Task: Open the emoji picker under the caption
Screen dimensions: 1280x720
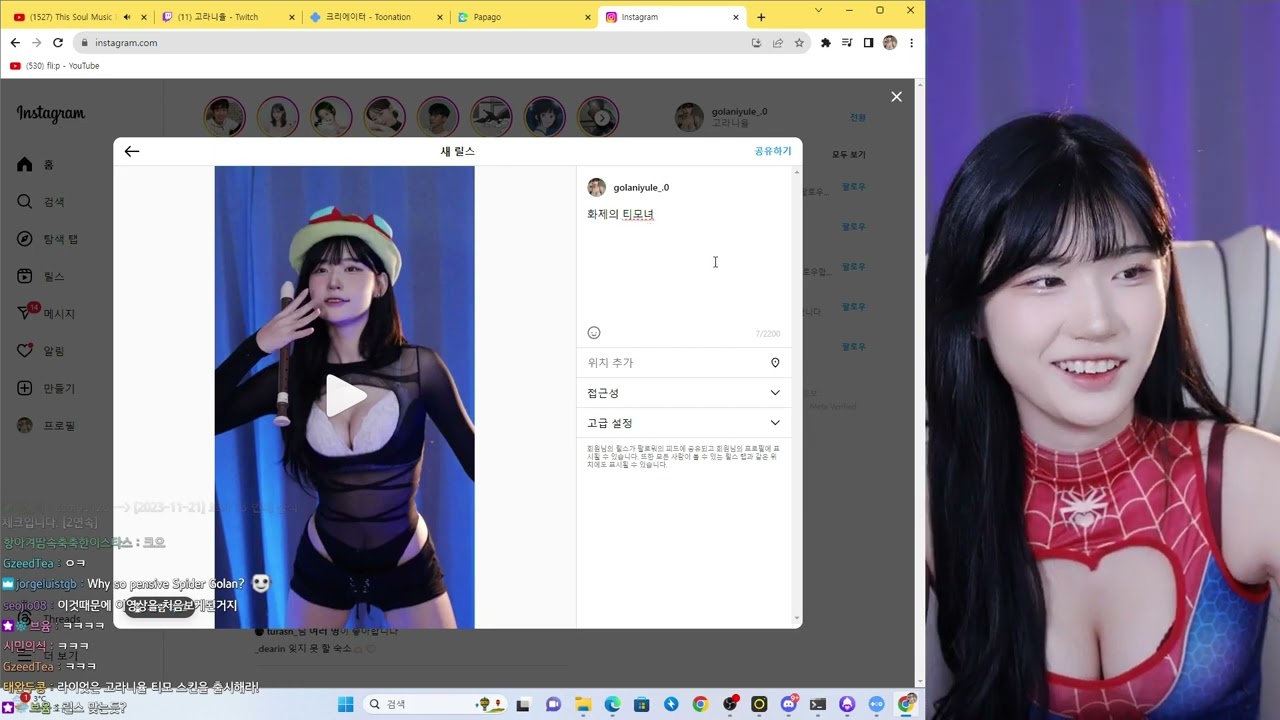Action: pos(594,333)
